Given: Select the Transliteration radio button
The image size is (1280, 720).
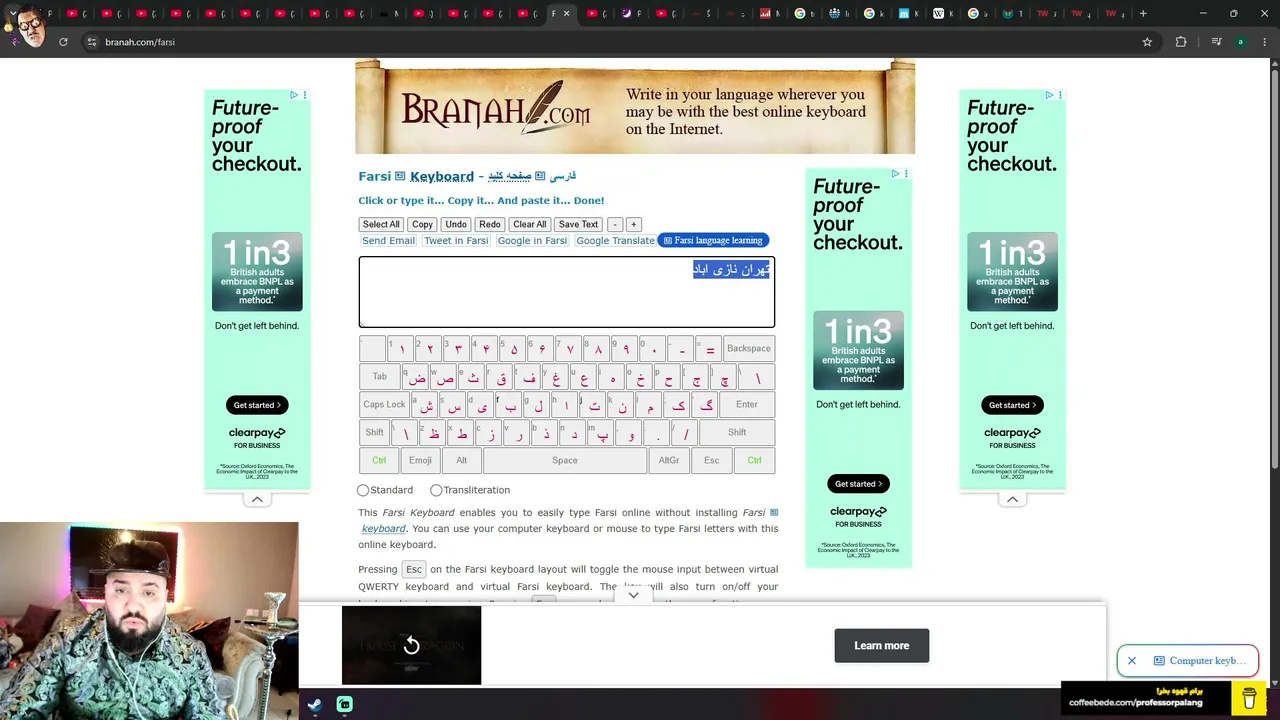Looking at the screenshot, I should (436, 490).
